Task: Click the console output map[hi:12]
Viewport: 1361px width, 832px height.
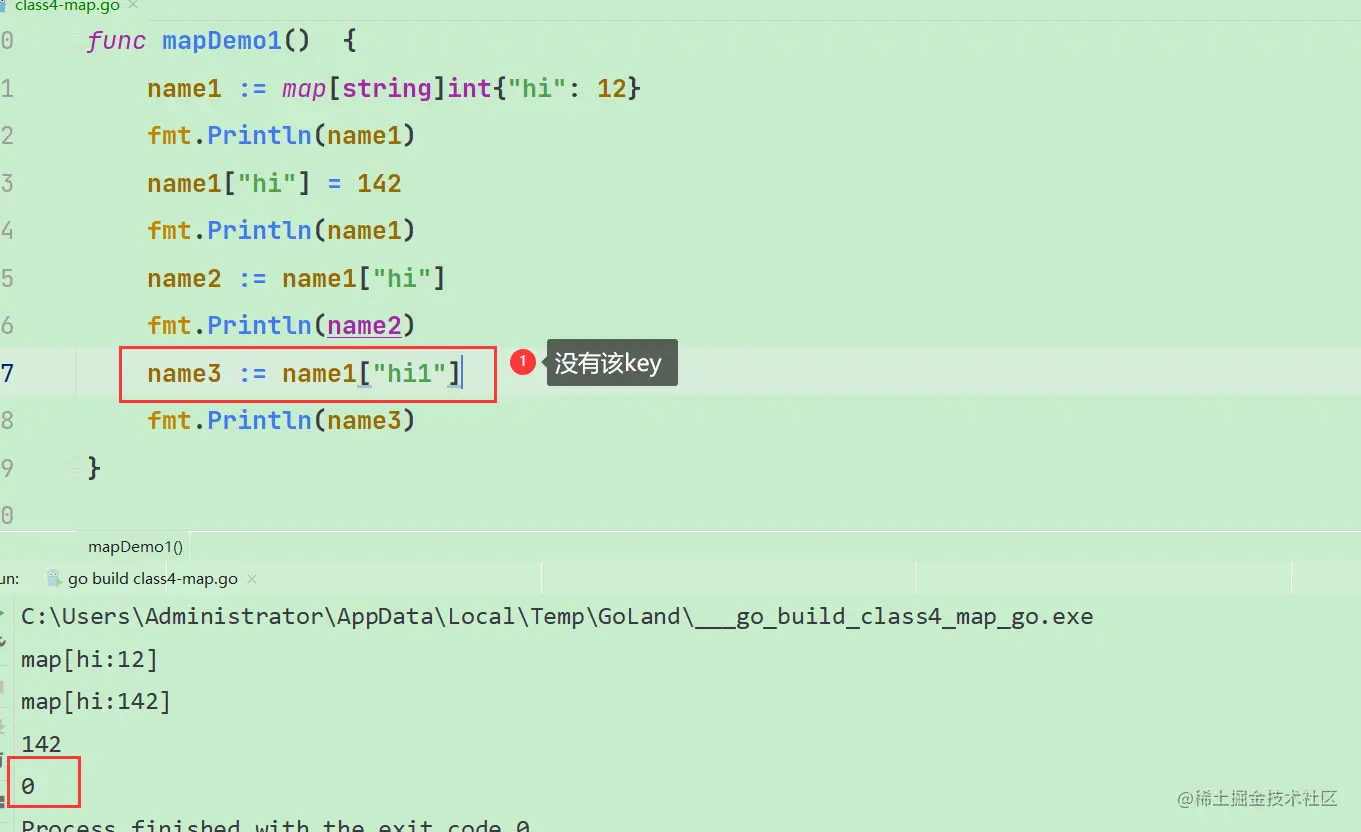Action: 89,660
